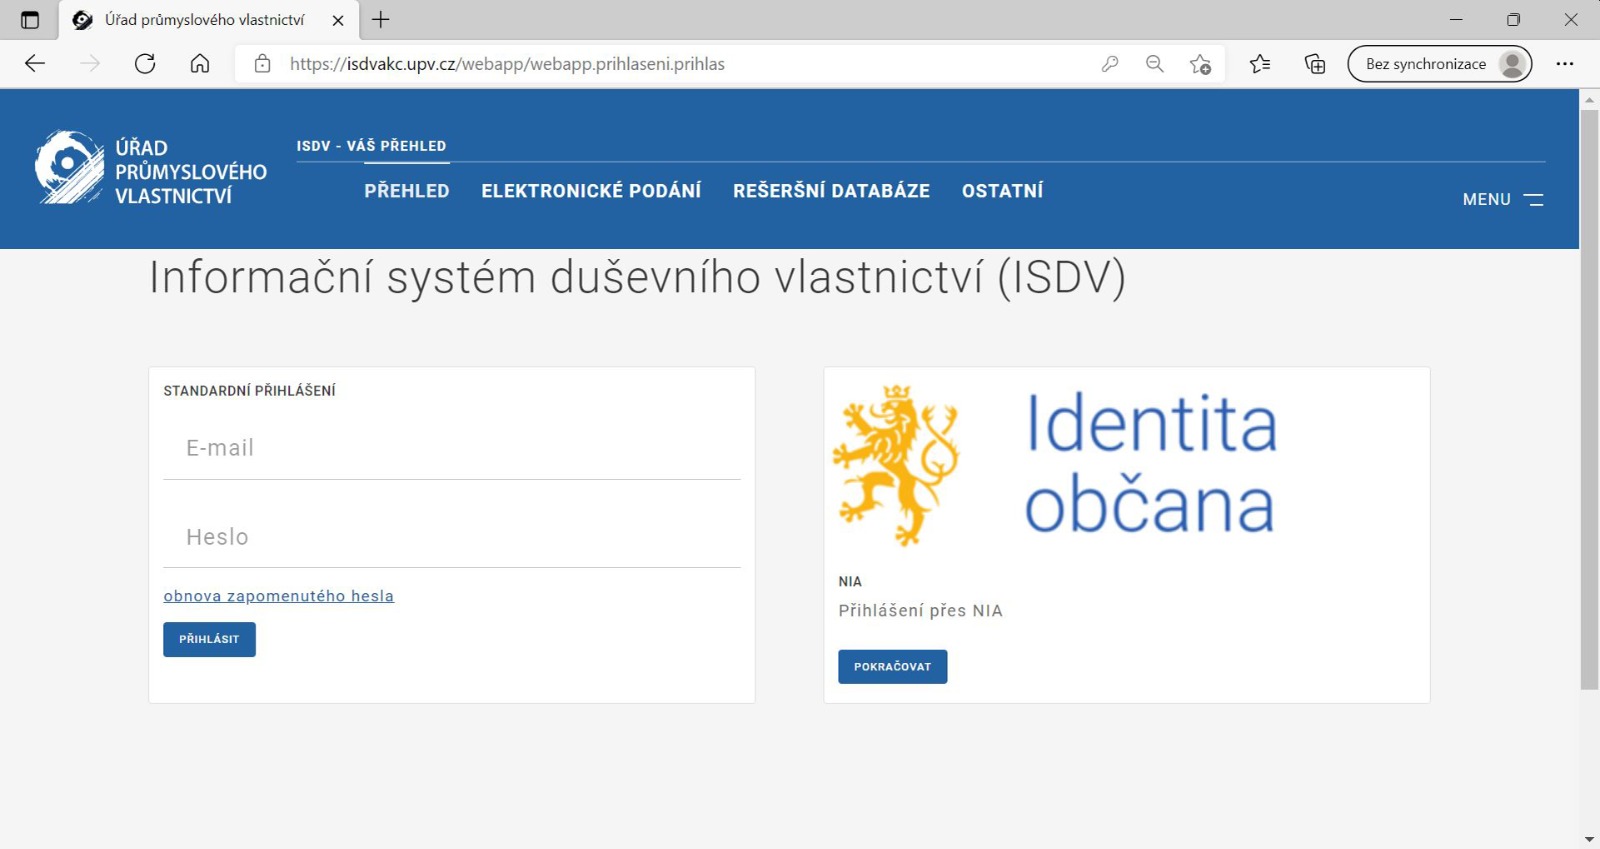Open the OSTATNÍ menu item
Screen dimensions: 1600x849
[x=1002, y=191]
